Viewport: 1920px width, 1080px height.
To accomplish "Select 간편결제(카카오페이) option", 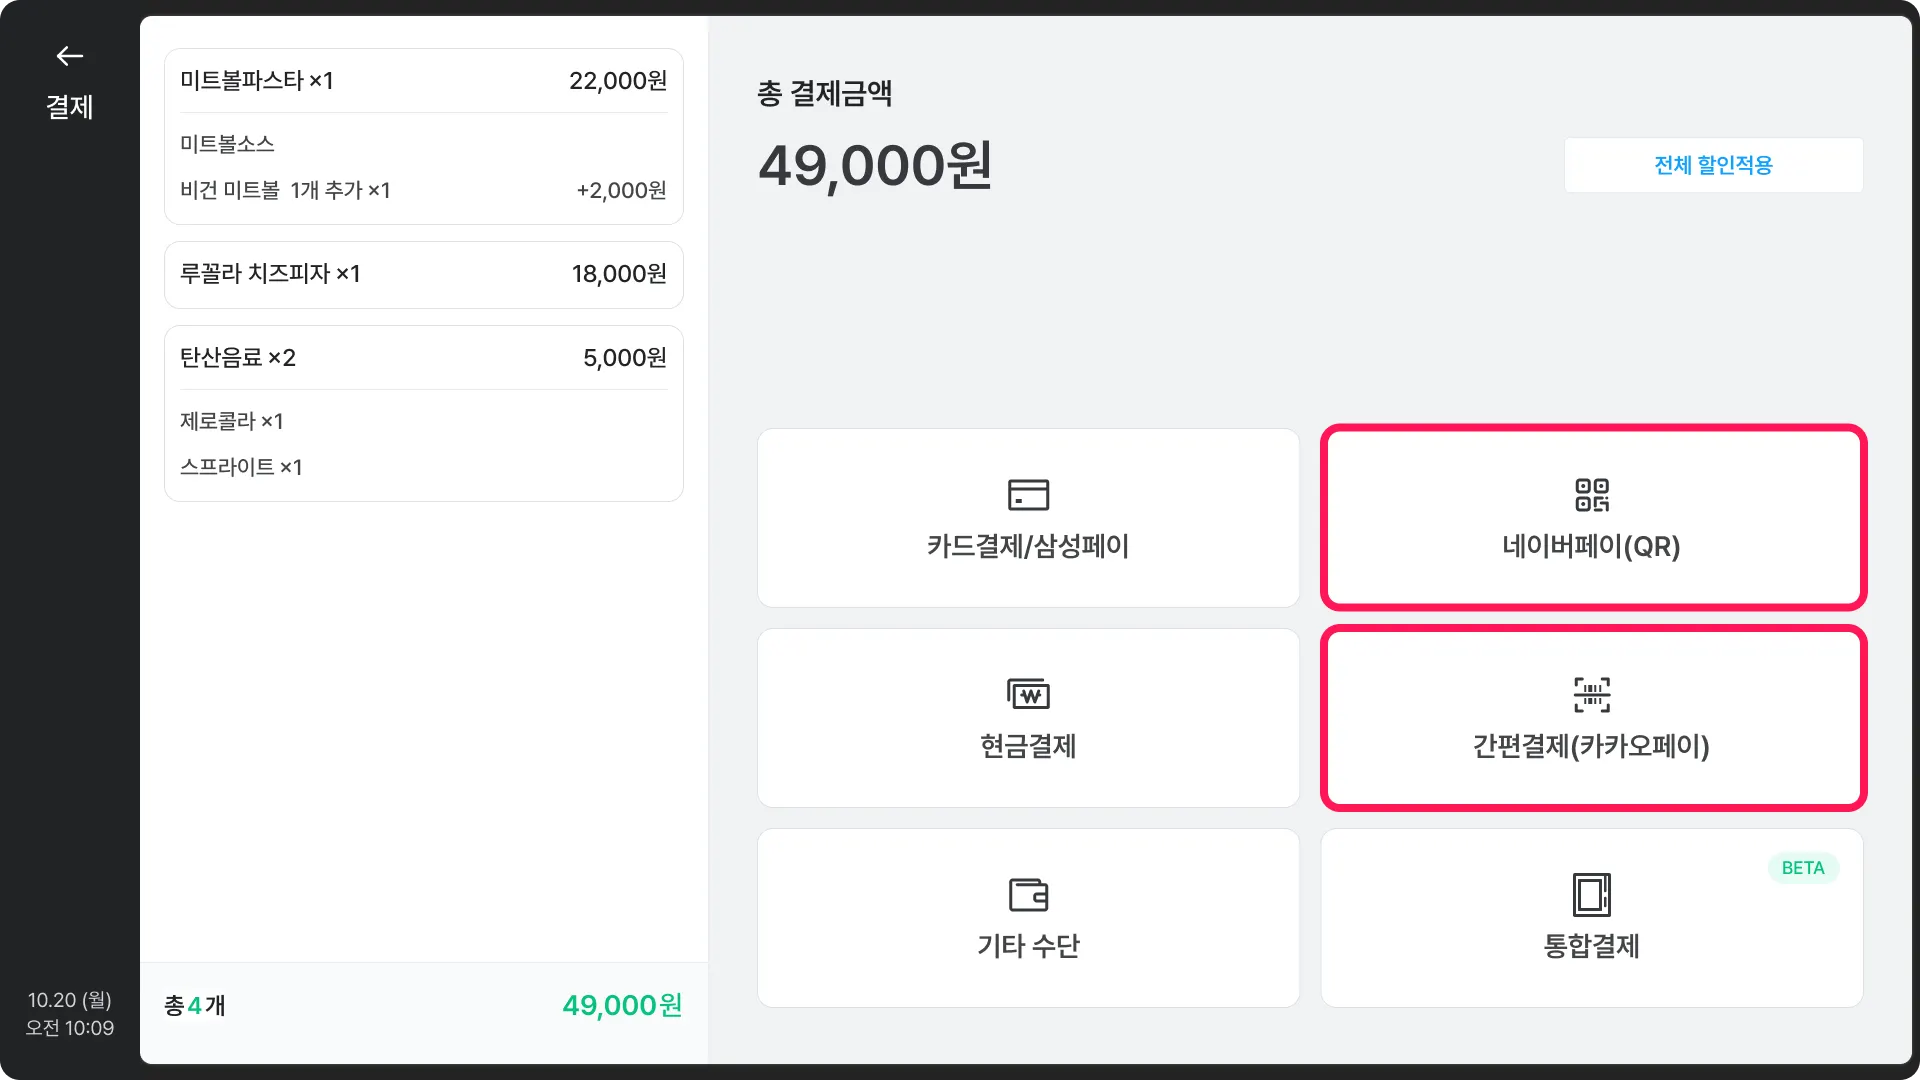I will tap(1591, 746).
